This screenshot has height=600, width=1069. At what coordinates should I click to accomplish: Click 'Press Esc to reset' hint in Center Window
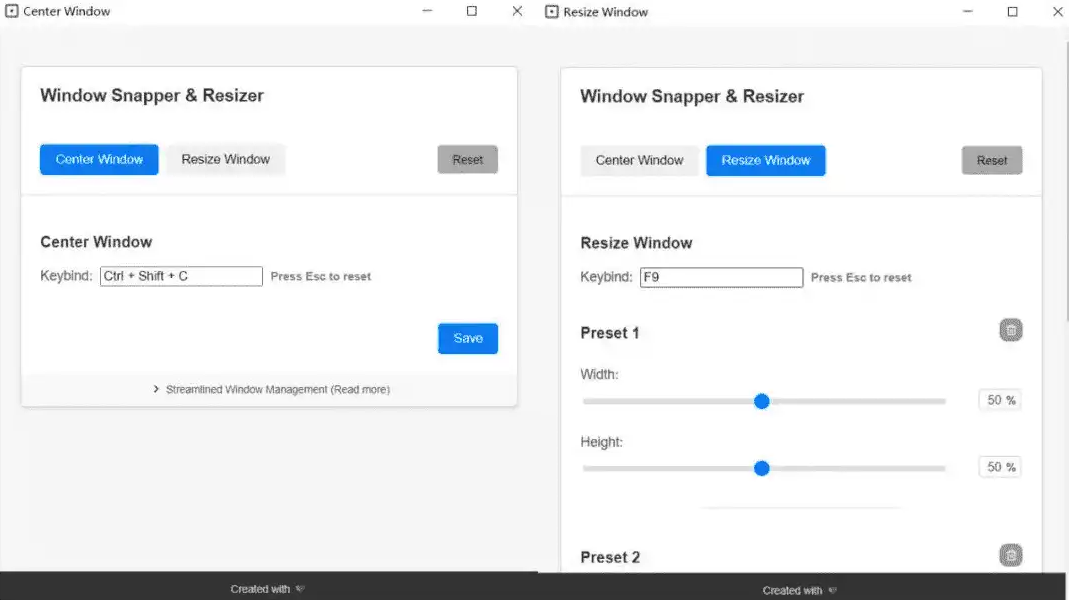click(320, 276)
